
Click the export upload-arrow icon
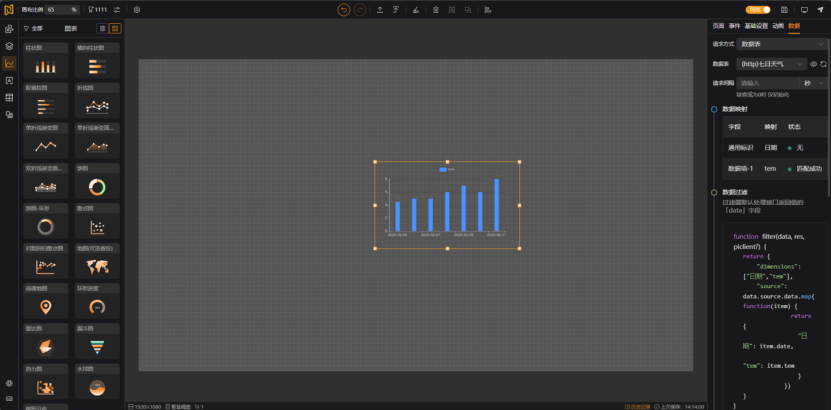tap(380, 10)
